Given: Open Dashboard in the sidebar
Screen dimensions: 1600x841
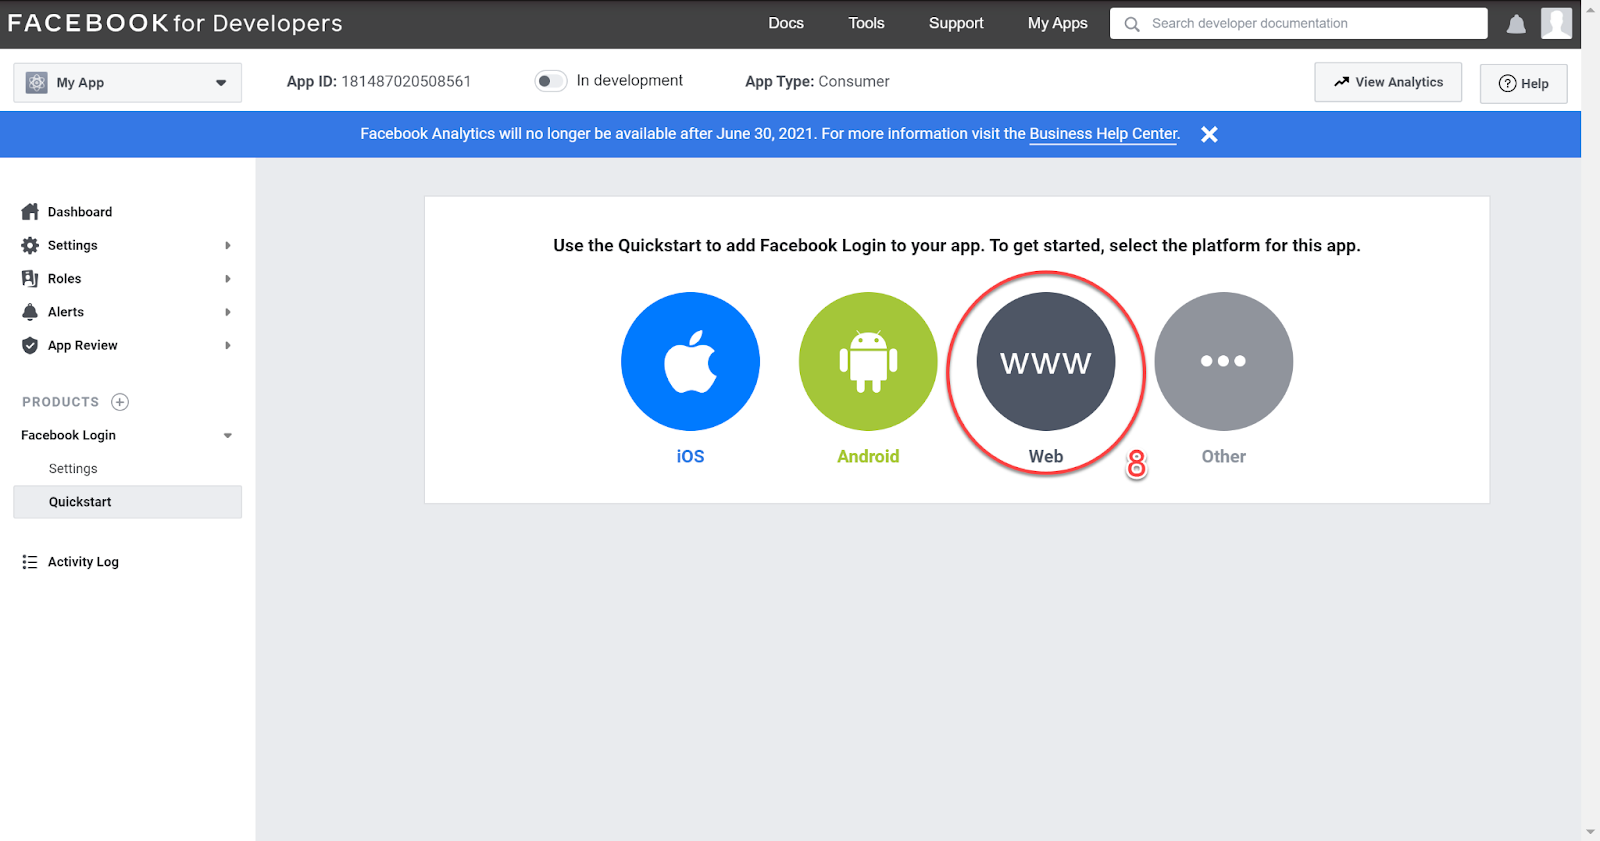Looking at the screenshot, I should point(80,212).
